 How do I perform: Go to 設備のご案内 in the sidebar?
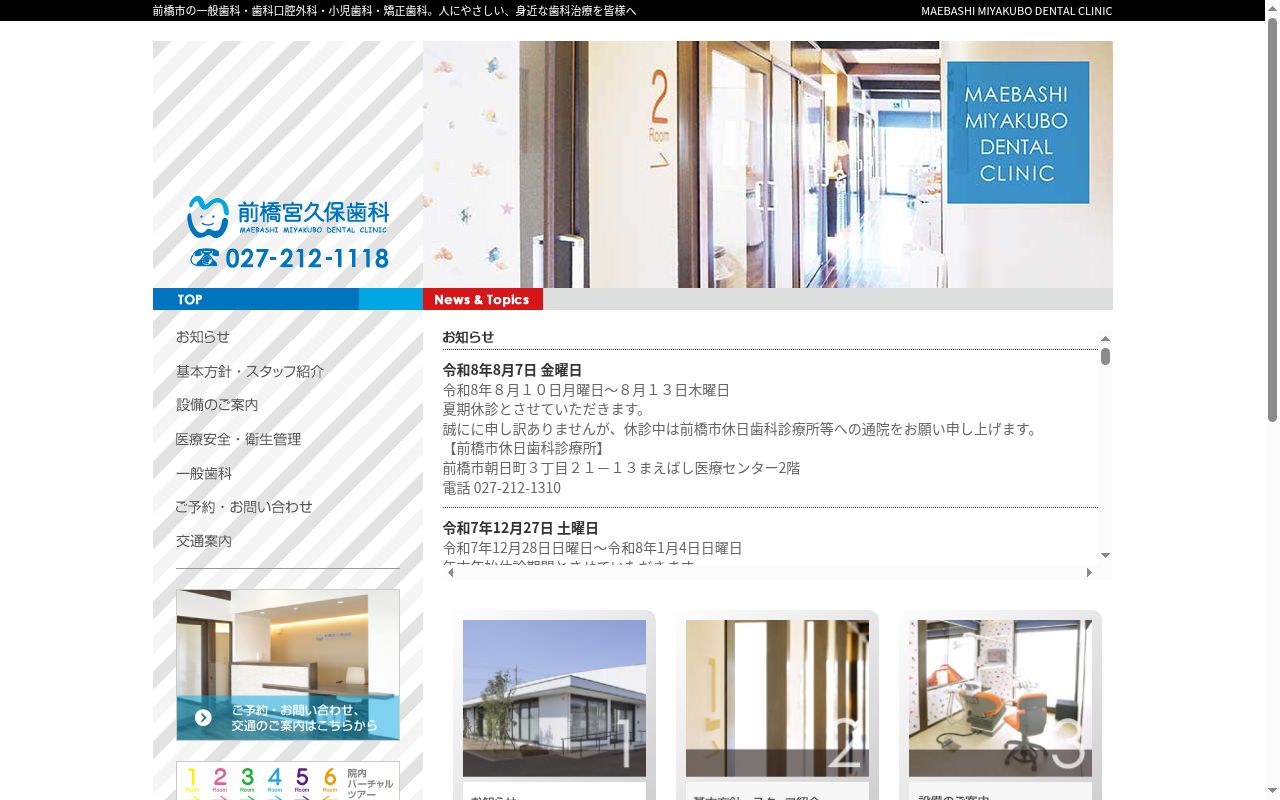click(217, 405)
